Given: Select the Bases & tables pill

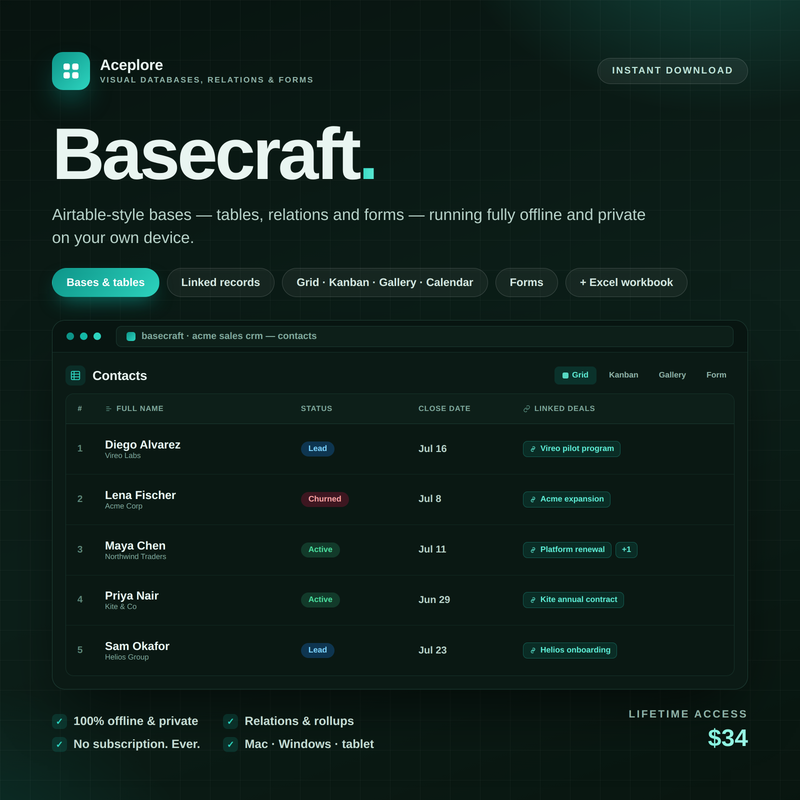Looking at the screenshot, I should pos(106,283).
